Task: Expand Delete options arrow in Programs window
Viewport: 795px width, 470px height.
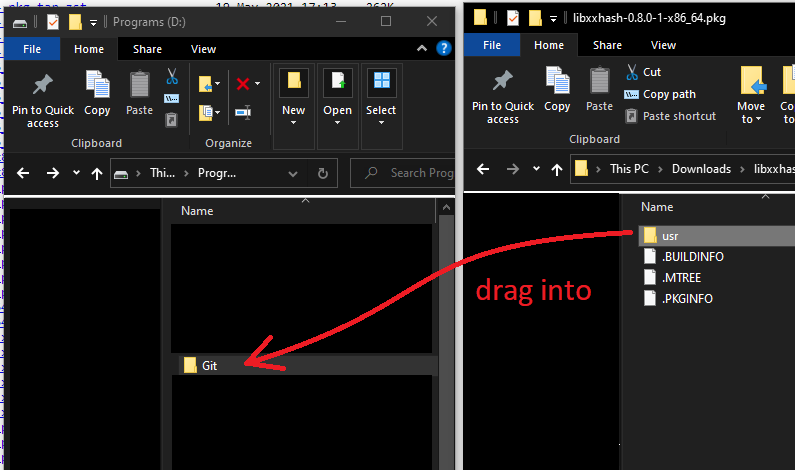Action: [258, 84]
